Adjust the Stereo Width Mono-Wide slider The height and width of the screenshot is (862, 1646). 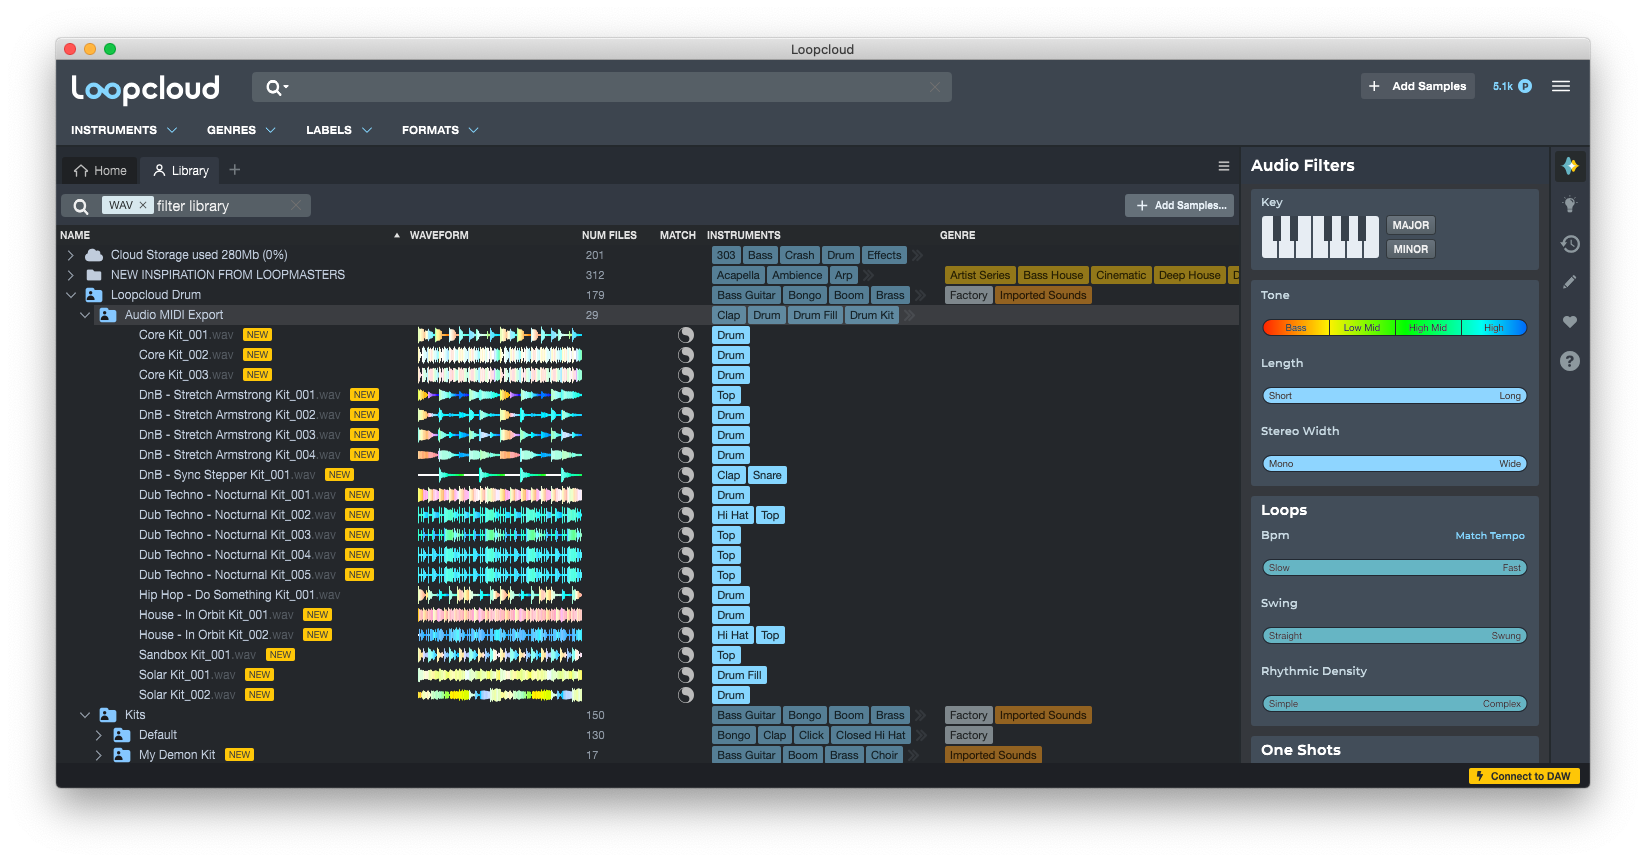coord(1395,464)
